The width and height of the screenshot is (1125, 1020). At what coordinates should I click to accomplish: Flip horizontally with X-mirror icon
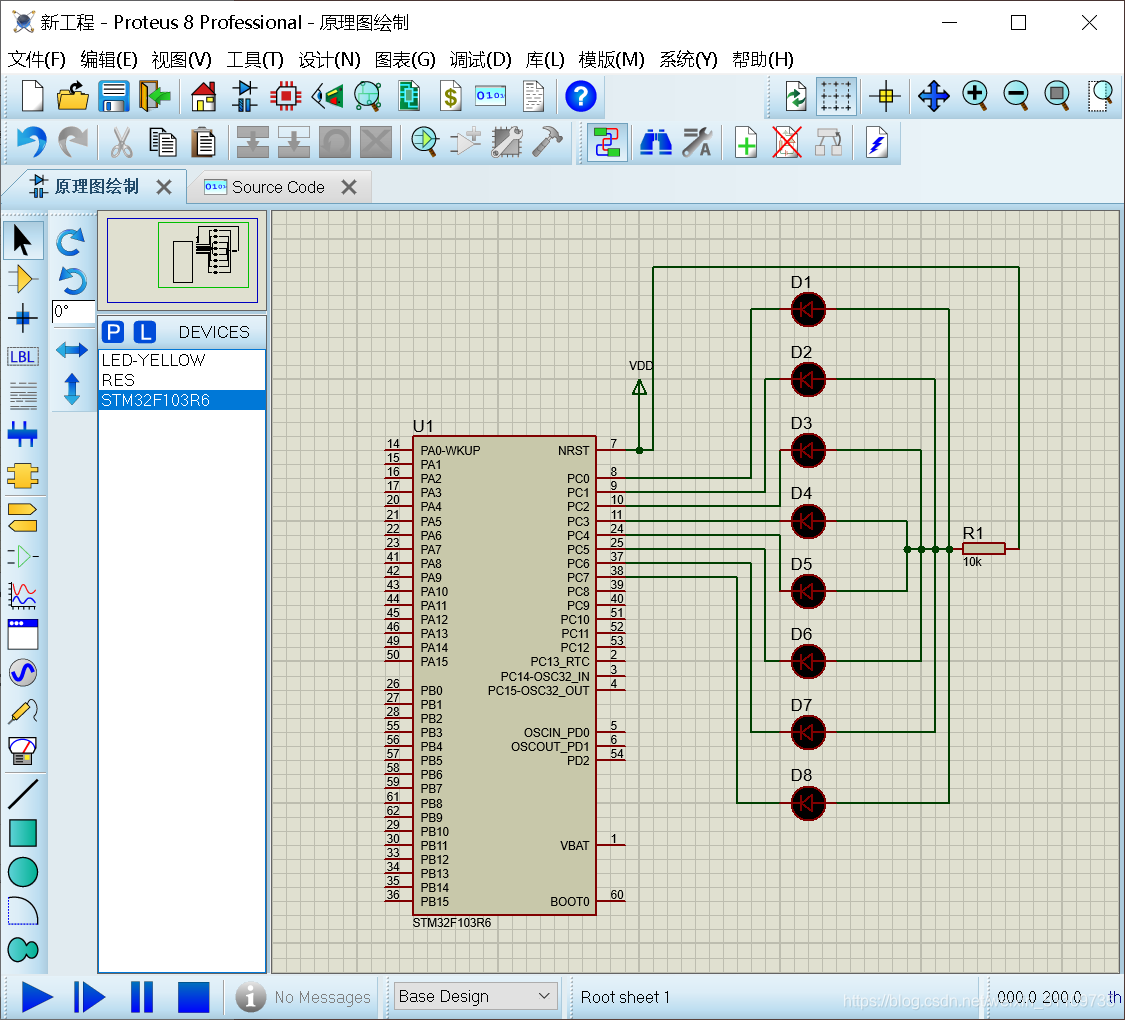click(x=71, y=350)
